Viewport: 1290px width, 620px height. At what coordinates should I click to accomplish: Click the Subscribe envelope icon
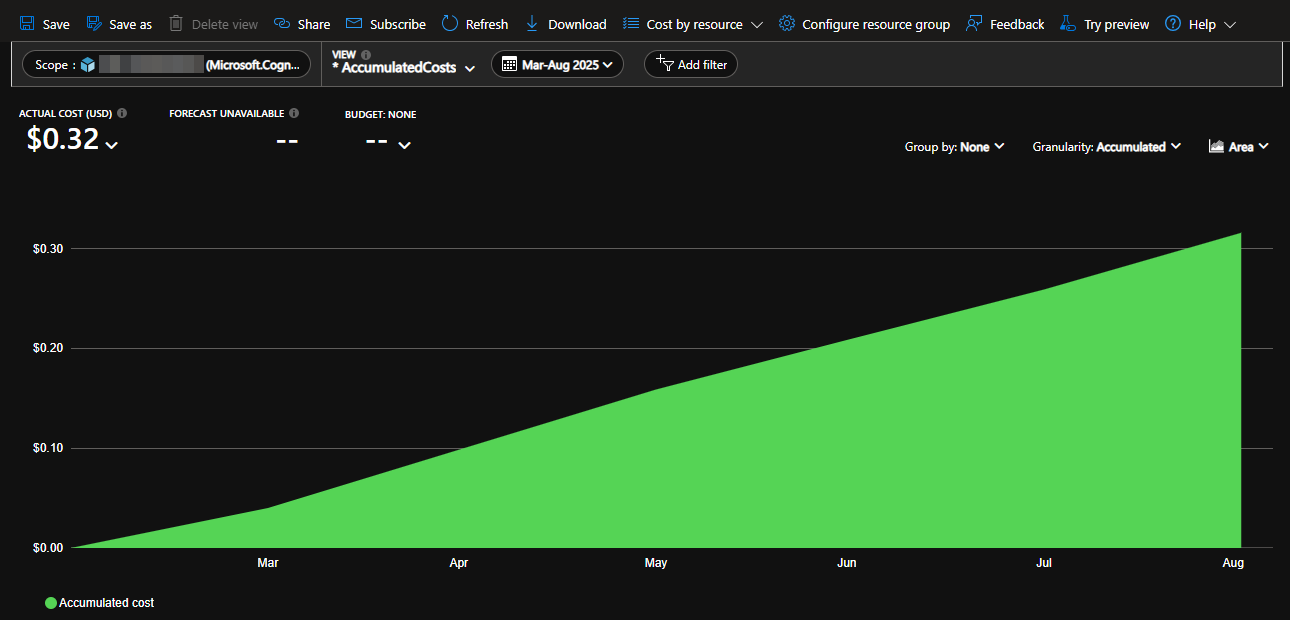354,23
